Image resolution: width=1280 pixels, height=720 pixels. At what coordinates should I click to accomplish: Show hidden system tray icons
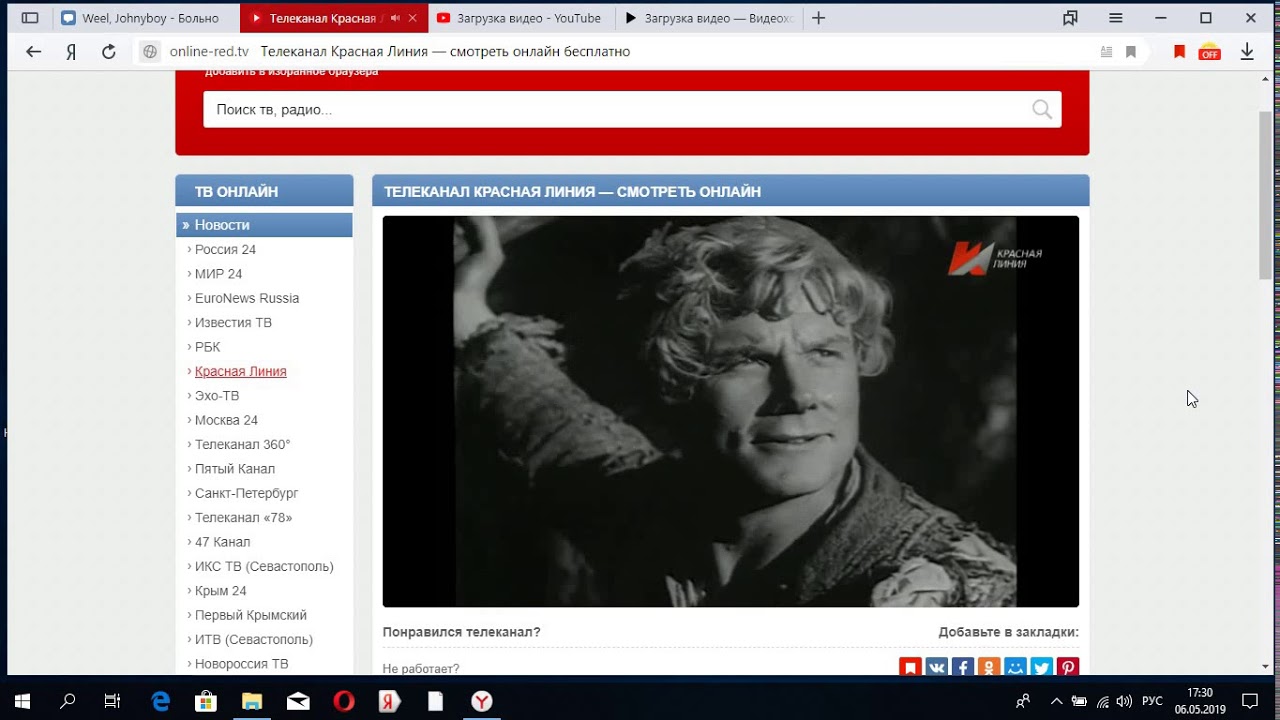(1056, 701)
